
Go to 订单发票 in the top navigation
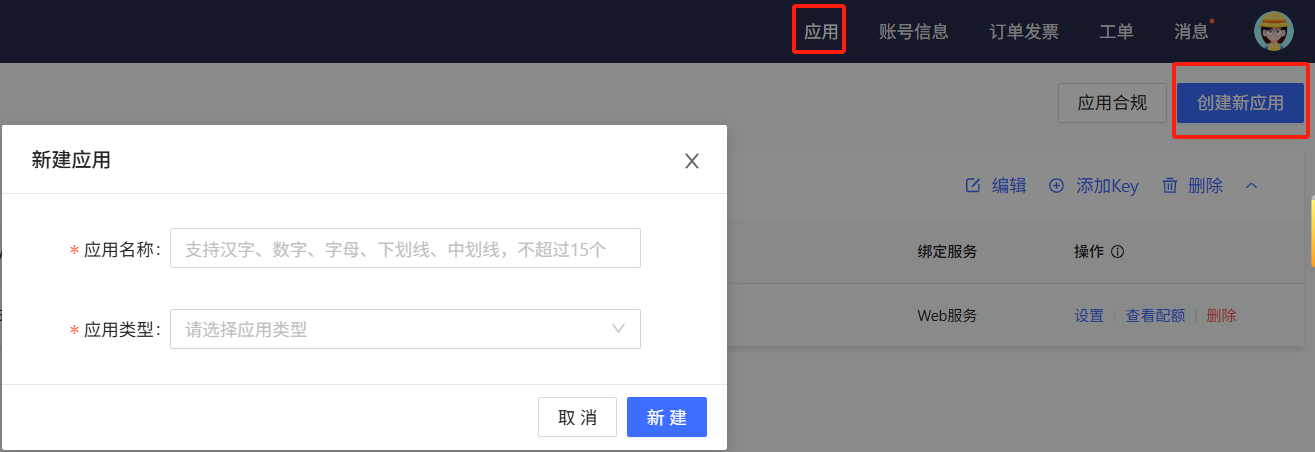(x=1024, y=31)
